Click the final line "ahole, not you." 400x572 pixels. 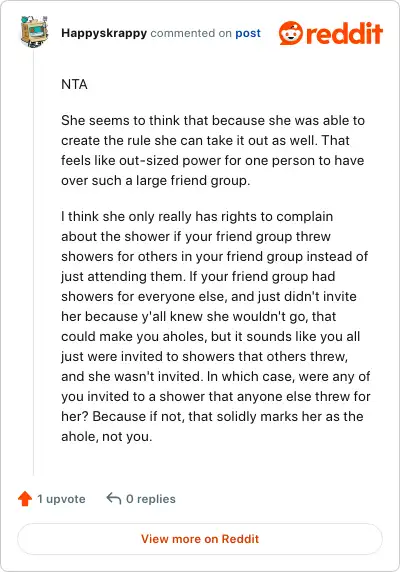pos(106,436)
